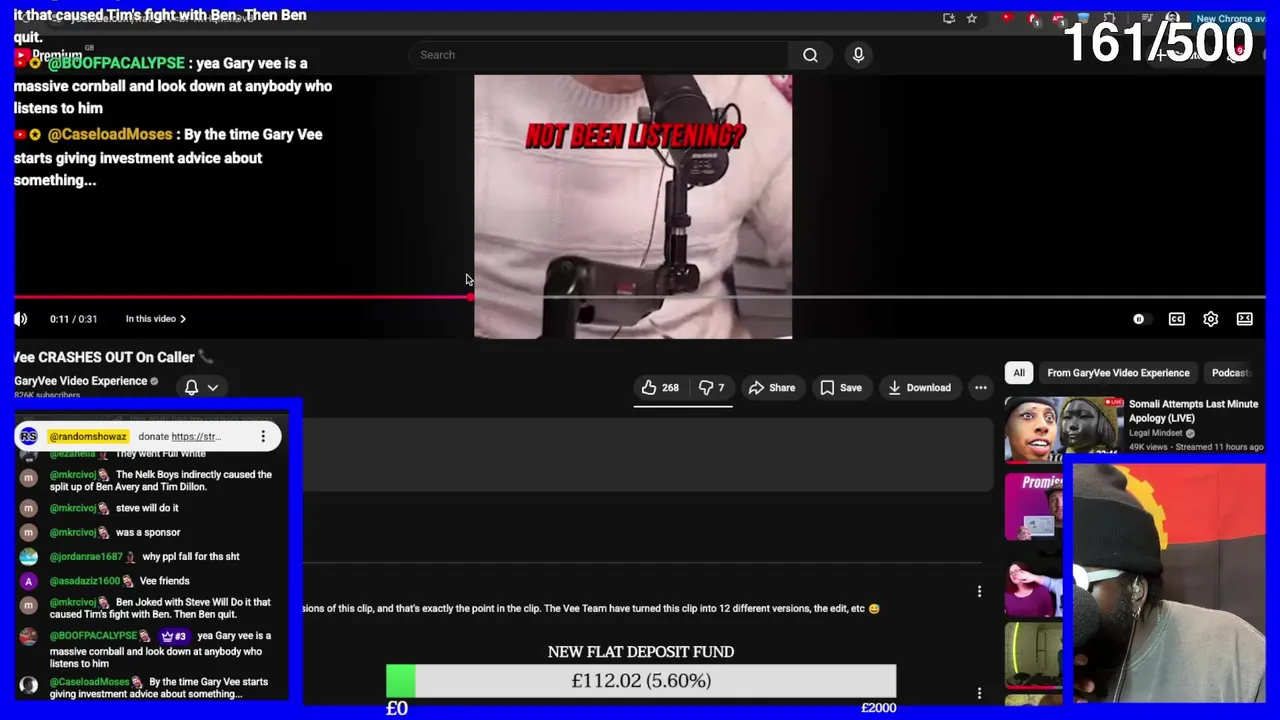
Task: Start voice search with the microphone icon
Action: [x=858, y=55]
